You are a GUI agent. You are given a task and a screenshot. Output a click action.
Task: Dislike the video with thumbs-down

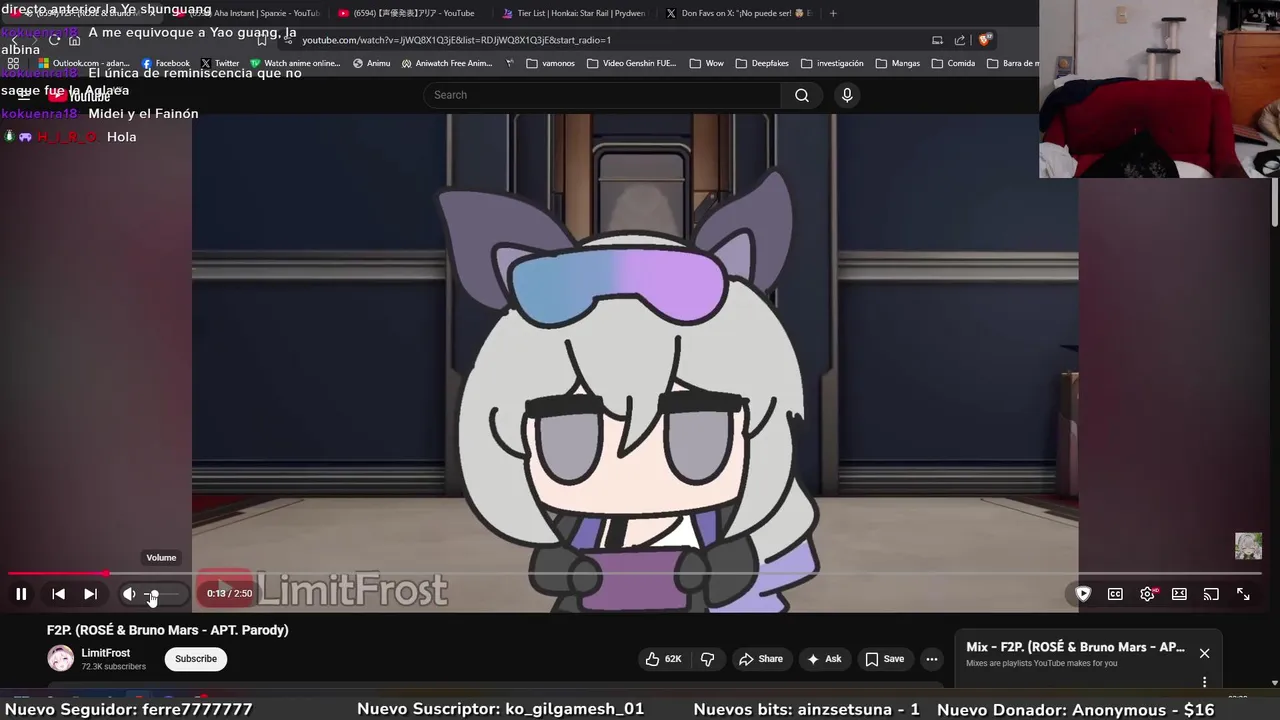tap(708, 659)
